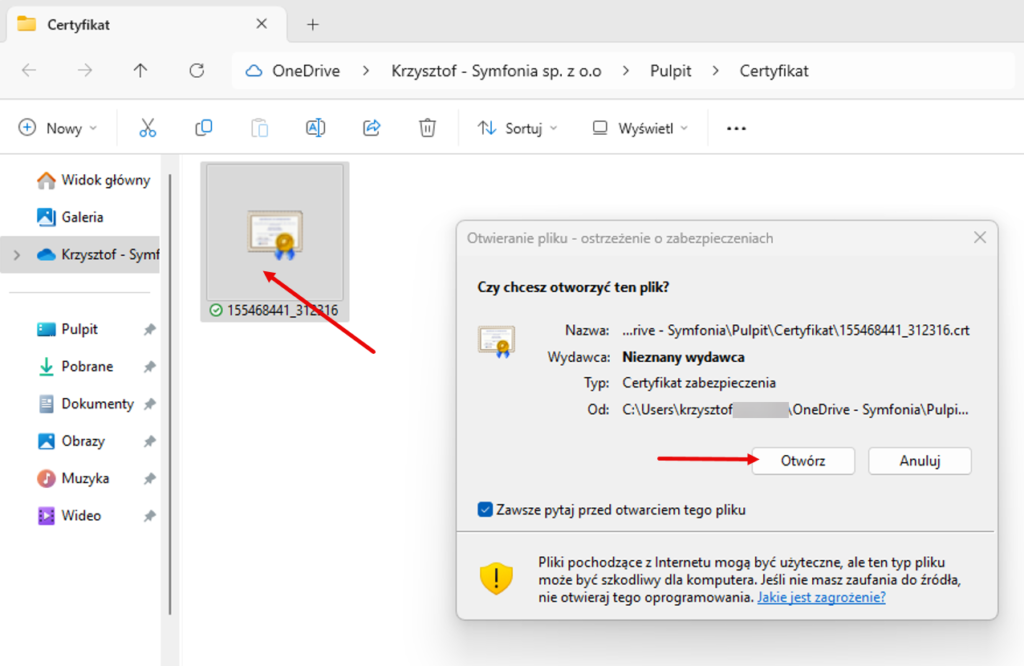Screen dimensions: 1024x666
Task: Select Wideo in navigation pane
Action: (x=81, y=515)
